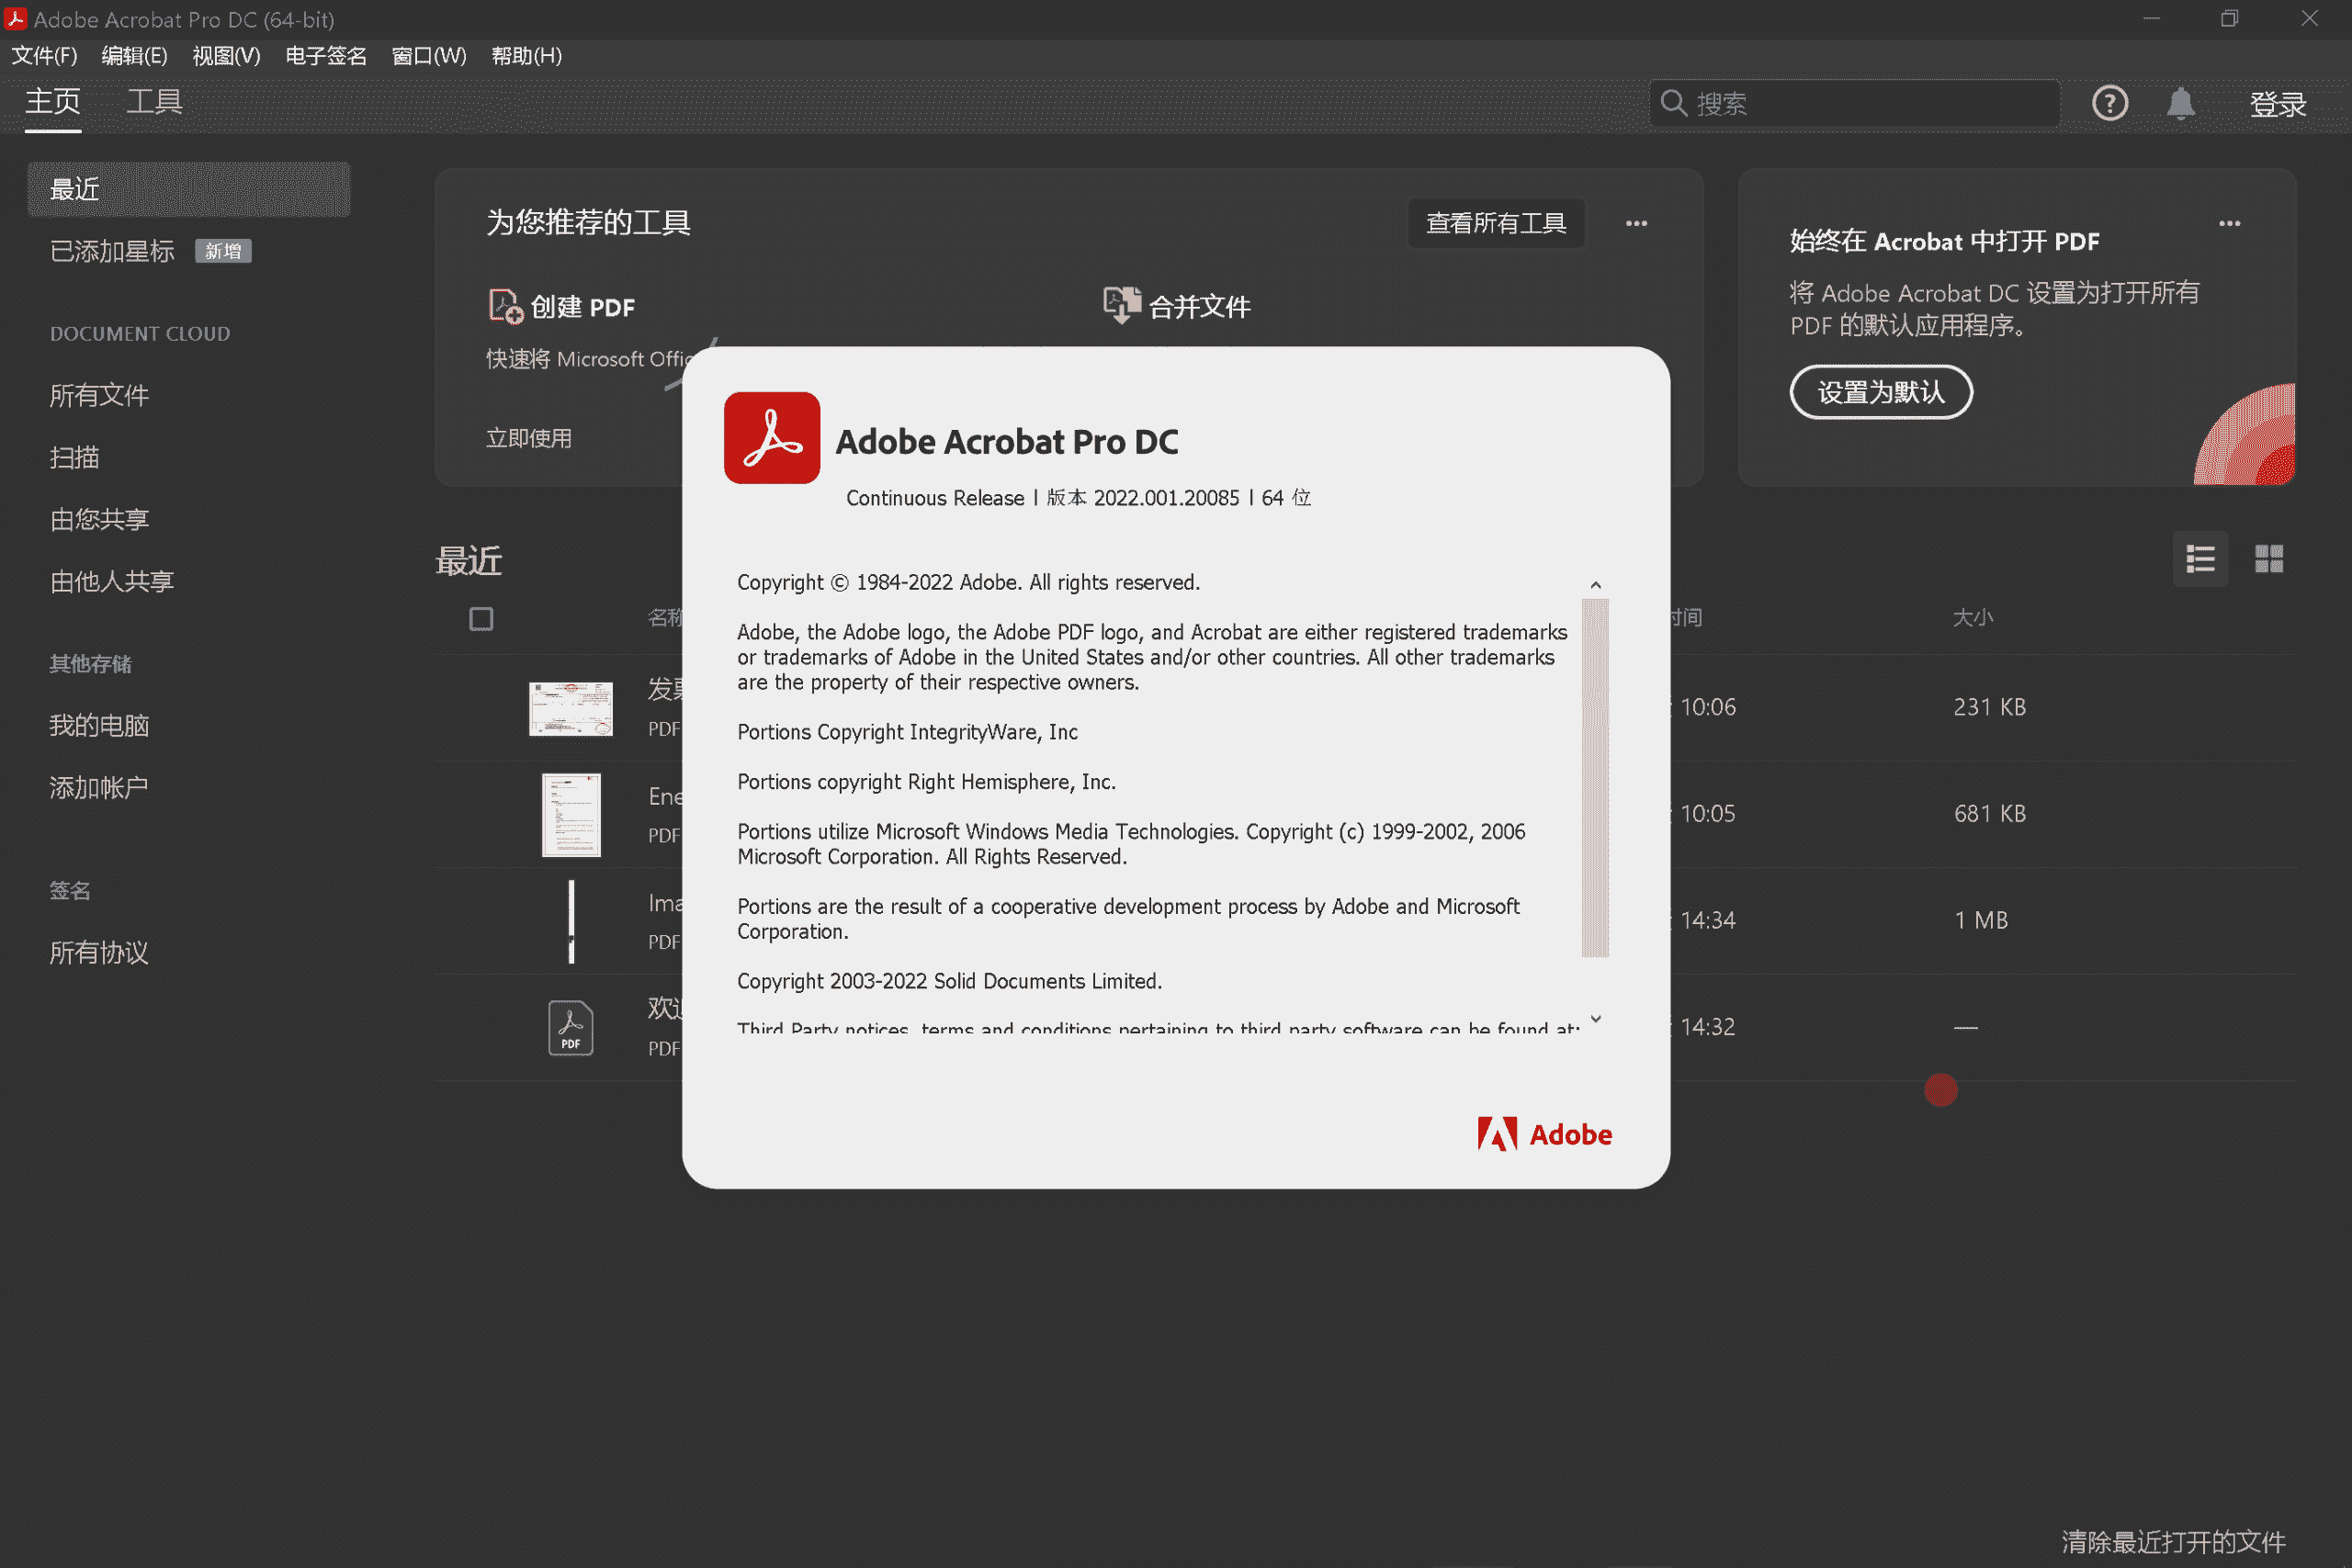Select 已添加星标 in the sidebar

[112, 251]
